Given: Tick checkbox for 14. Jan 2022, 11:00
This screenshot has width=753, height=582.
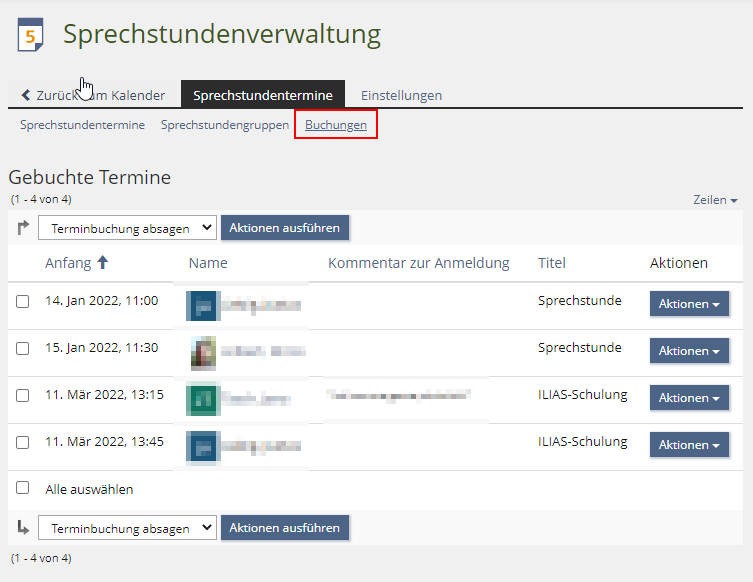Looking at the screenshot, I should click(x=23, y=301).
